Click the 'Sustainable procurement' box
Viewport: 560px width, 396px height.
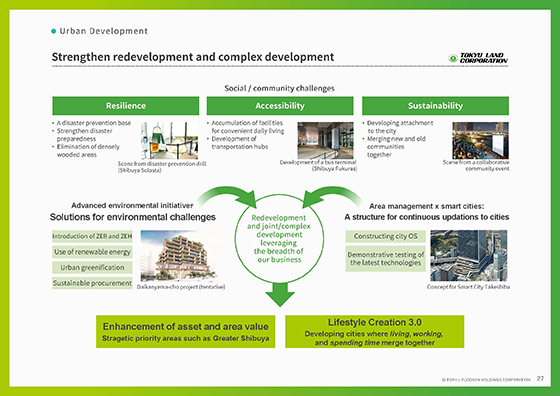[x=92, y=283]
